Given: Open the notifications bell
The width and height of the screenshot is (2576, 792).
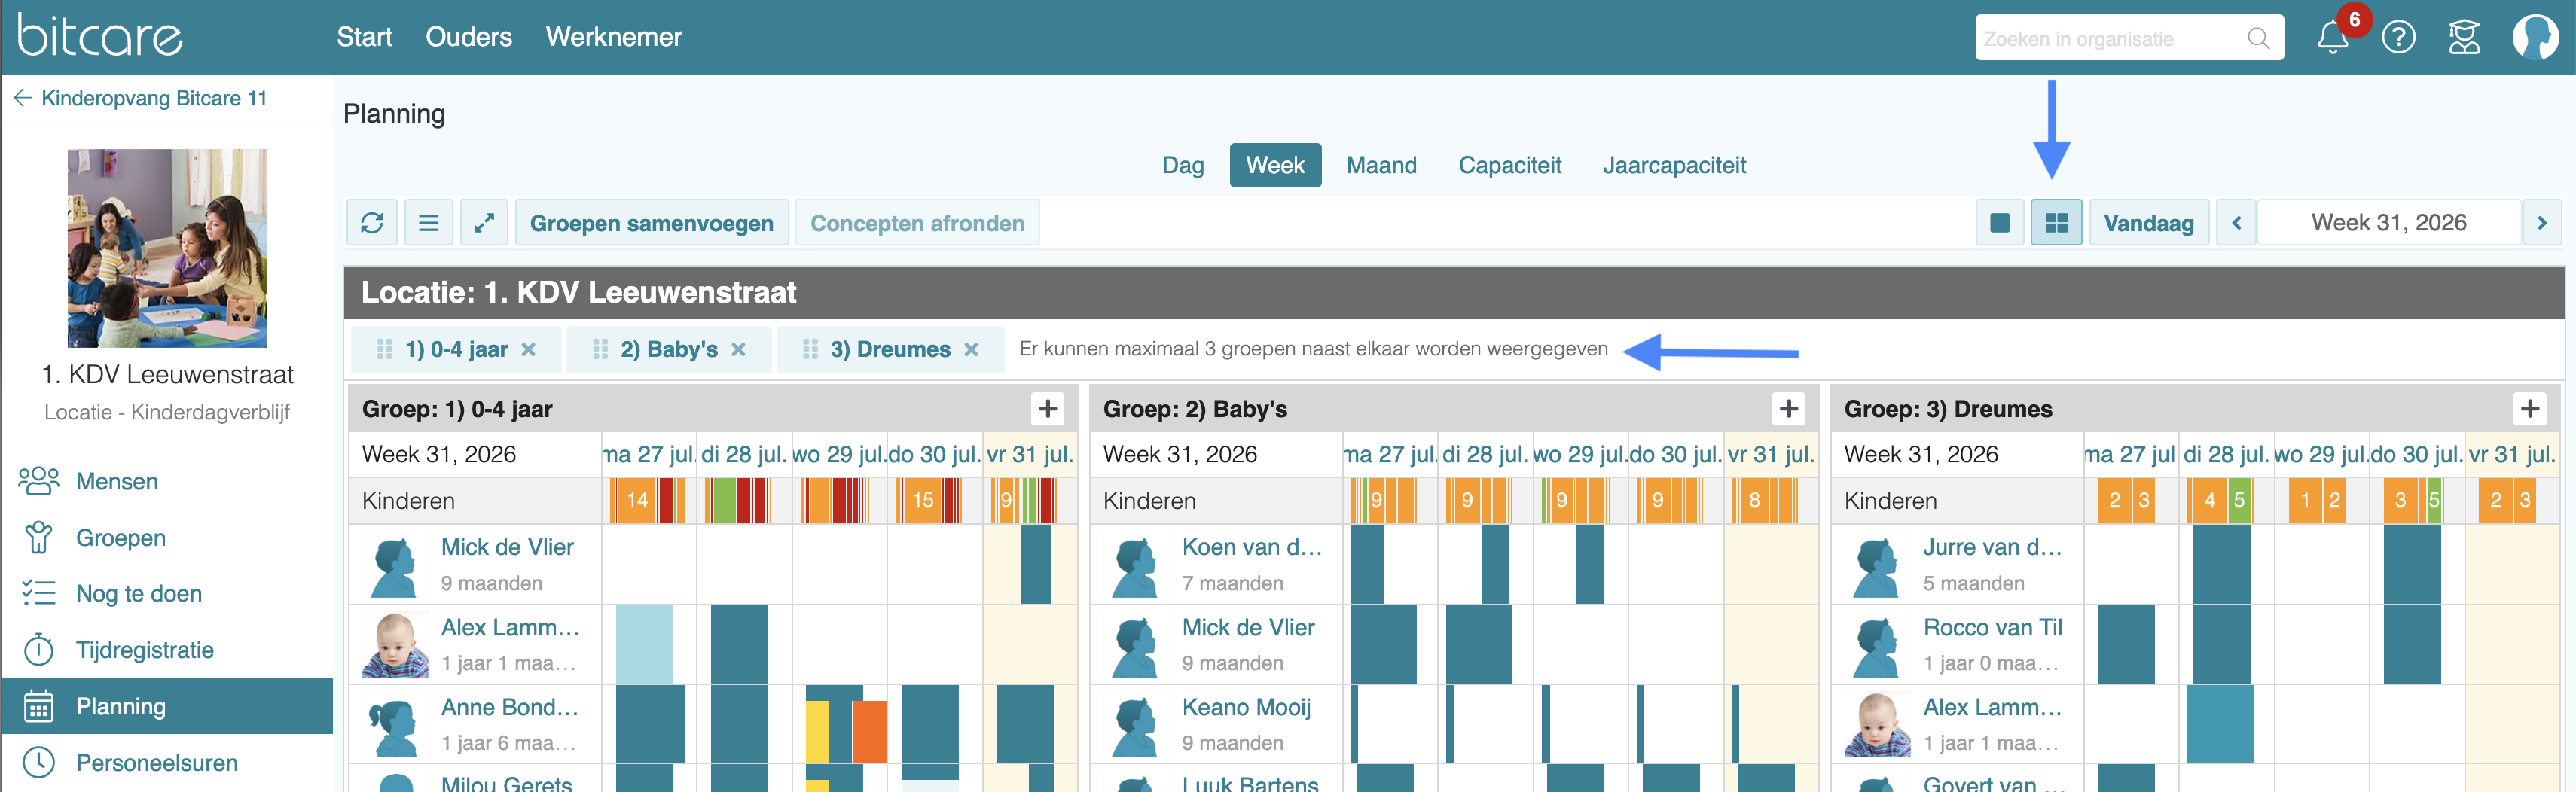Looking at the screenshot, I should coord(2332,38).
